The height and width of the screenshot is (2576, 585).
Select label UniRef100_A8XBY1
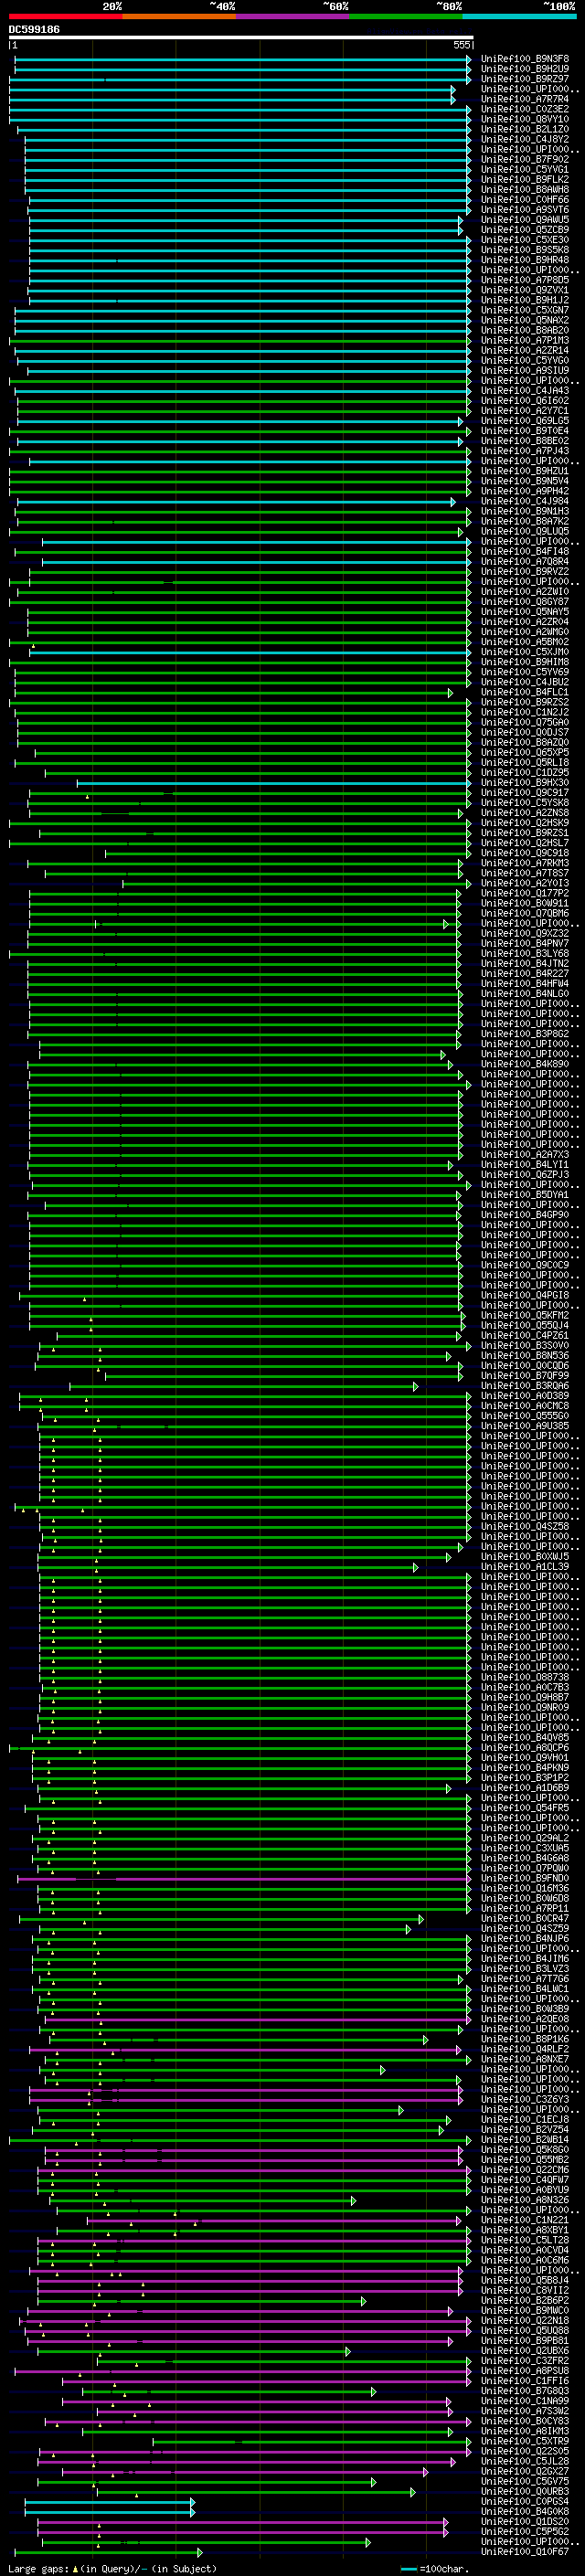coord(525,2229)
